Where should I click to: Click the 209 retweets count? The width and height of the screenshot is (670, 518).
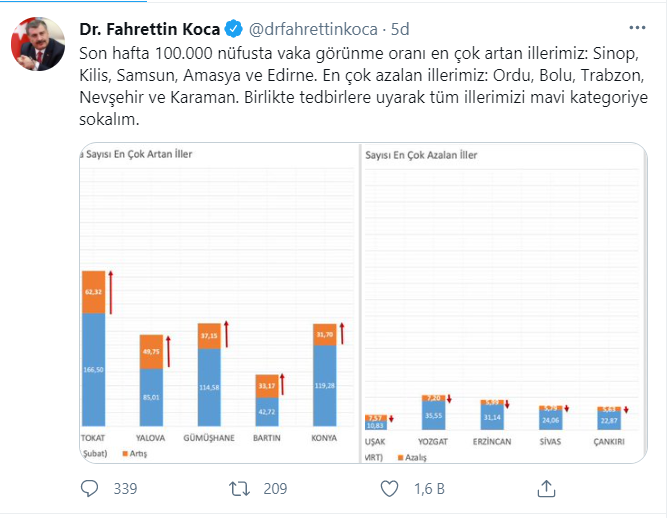click(273, 488)
